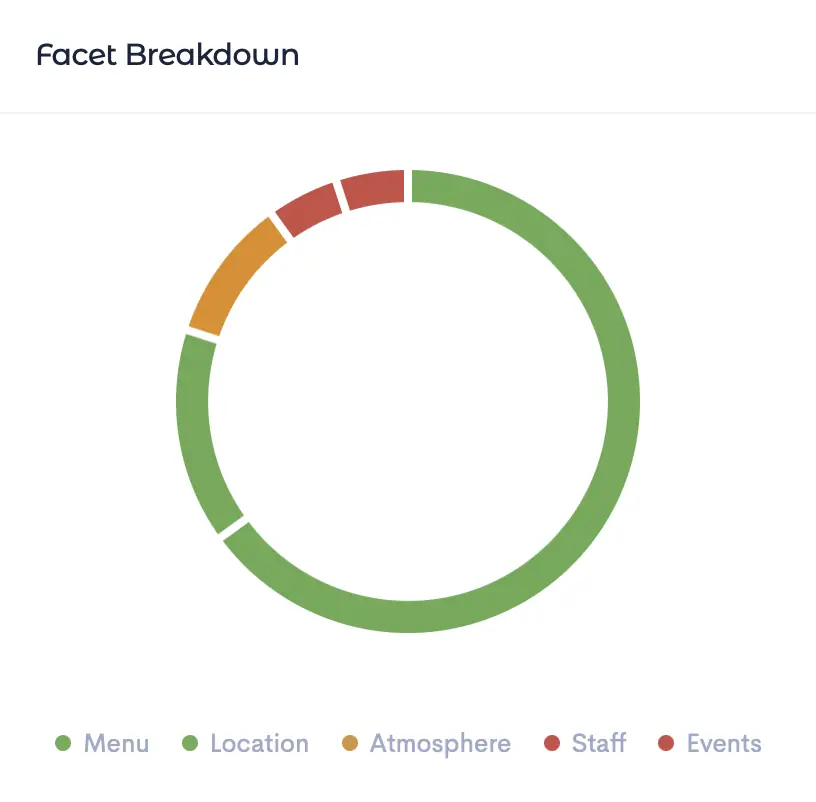Click the gap between orange and green segments

[201, 335]
